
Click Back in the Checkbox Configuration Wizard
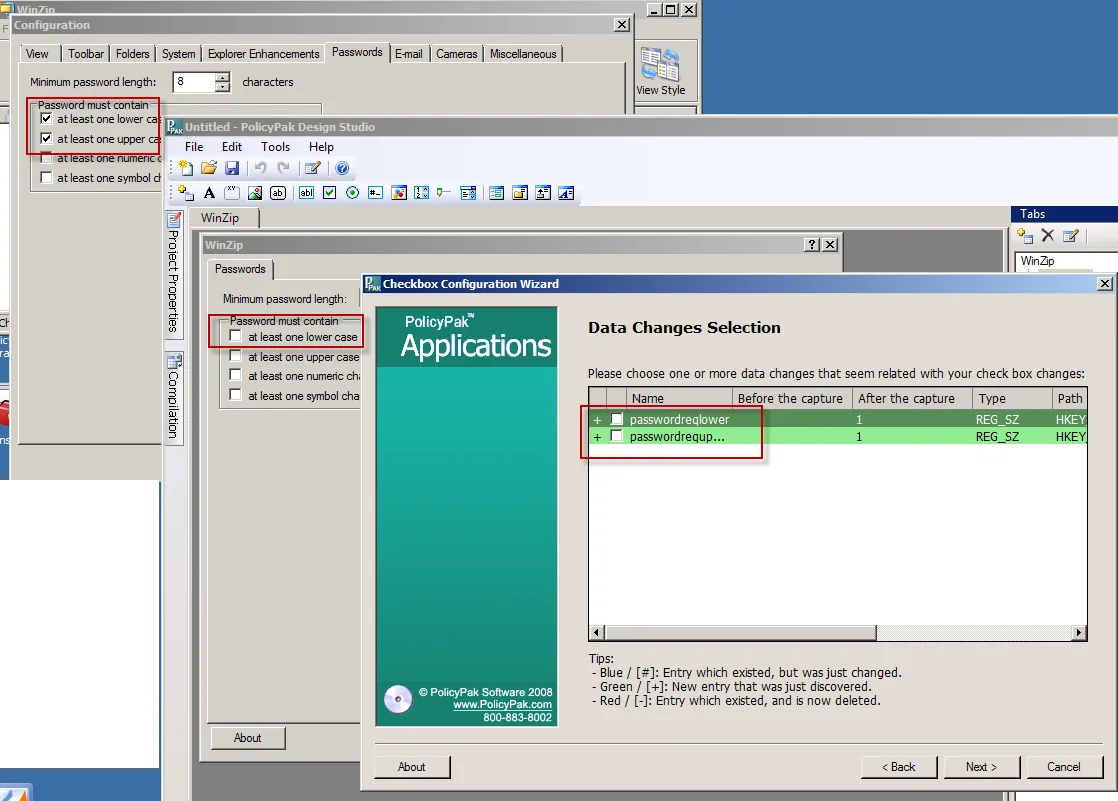click(898, 767)
